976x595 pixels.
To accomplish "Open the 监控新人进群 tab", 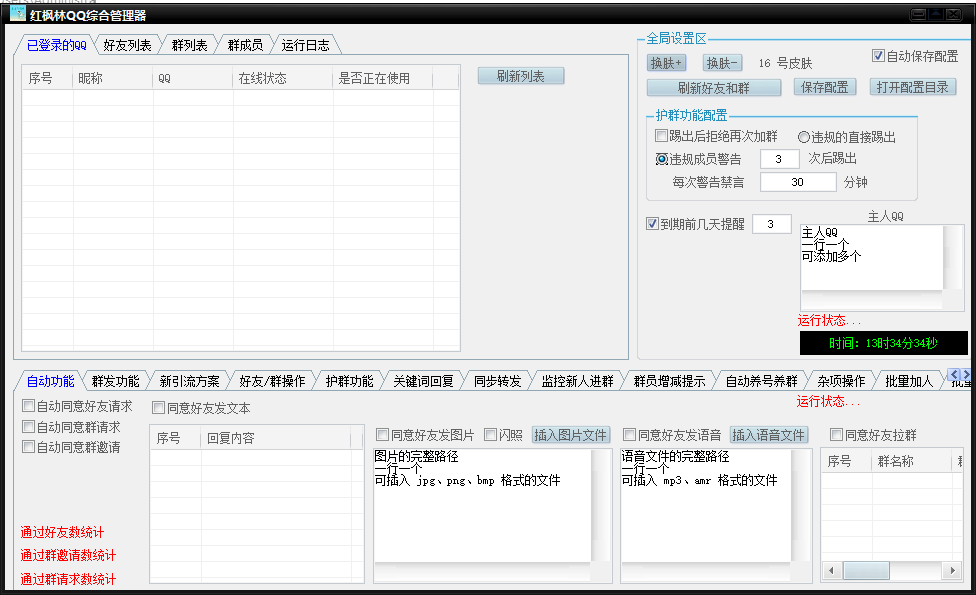I will [577, 381].
